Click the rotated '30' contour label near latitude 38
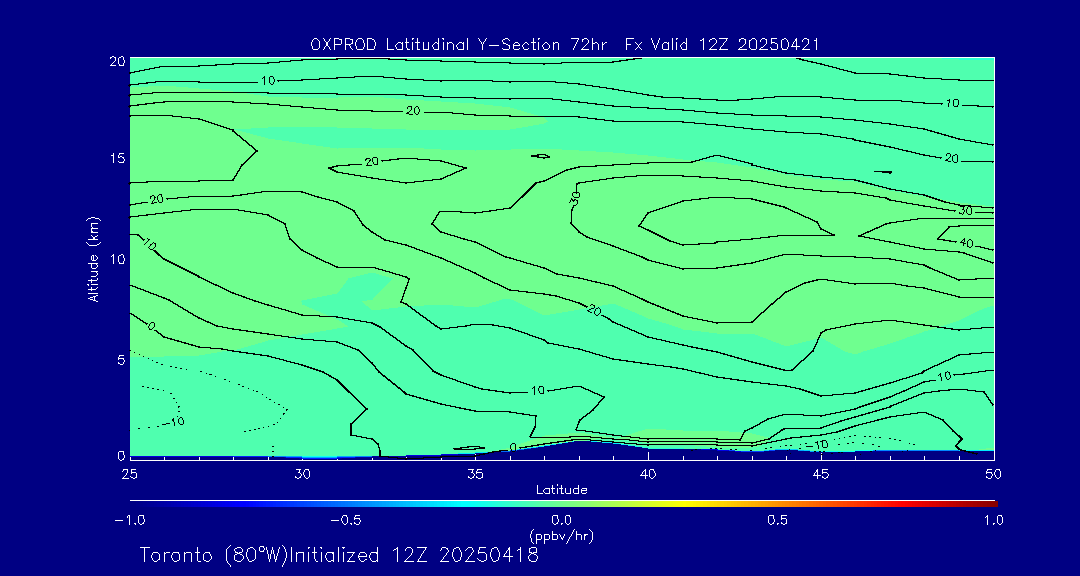The image size is (1080, 576). coord(576,199)
